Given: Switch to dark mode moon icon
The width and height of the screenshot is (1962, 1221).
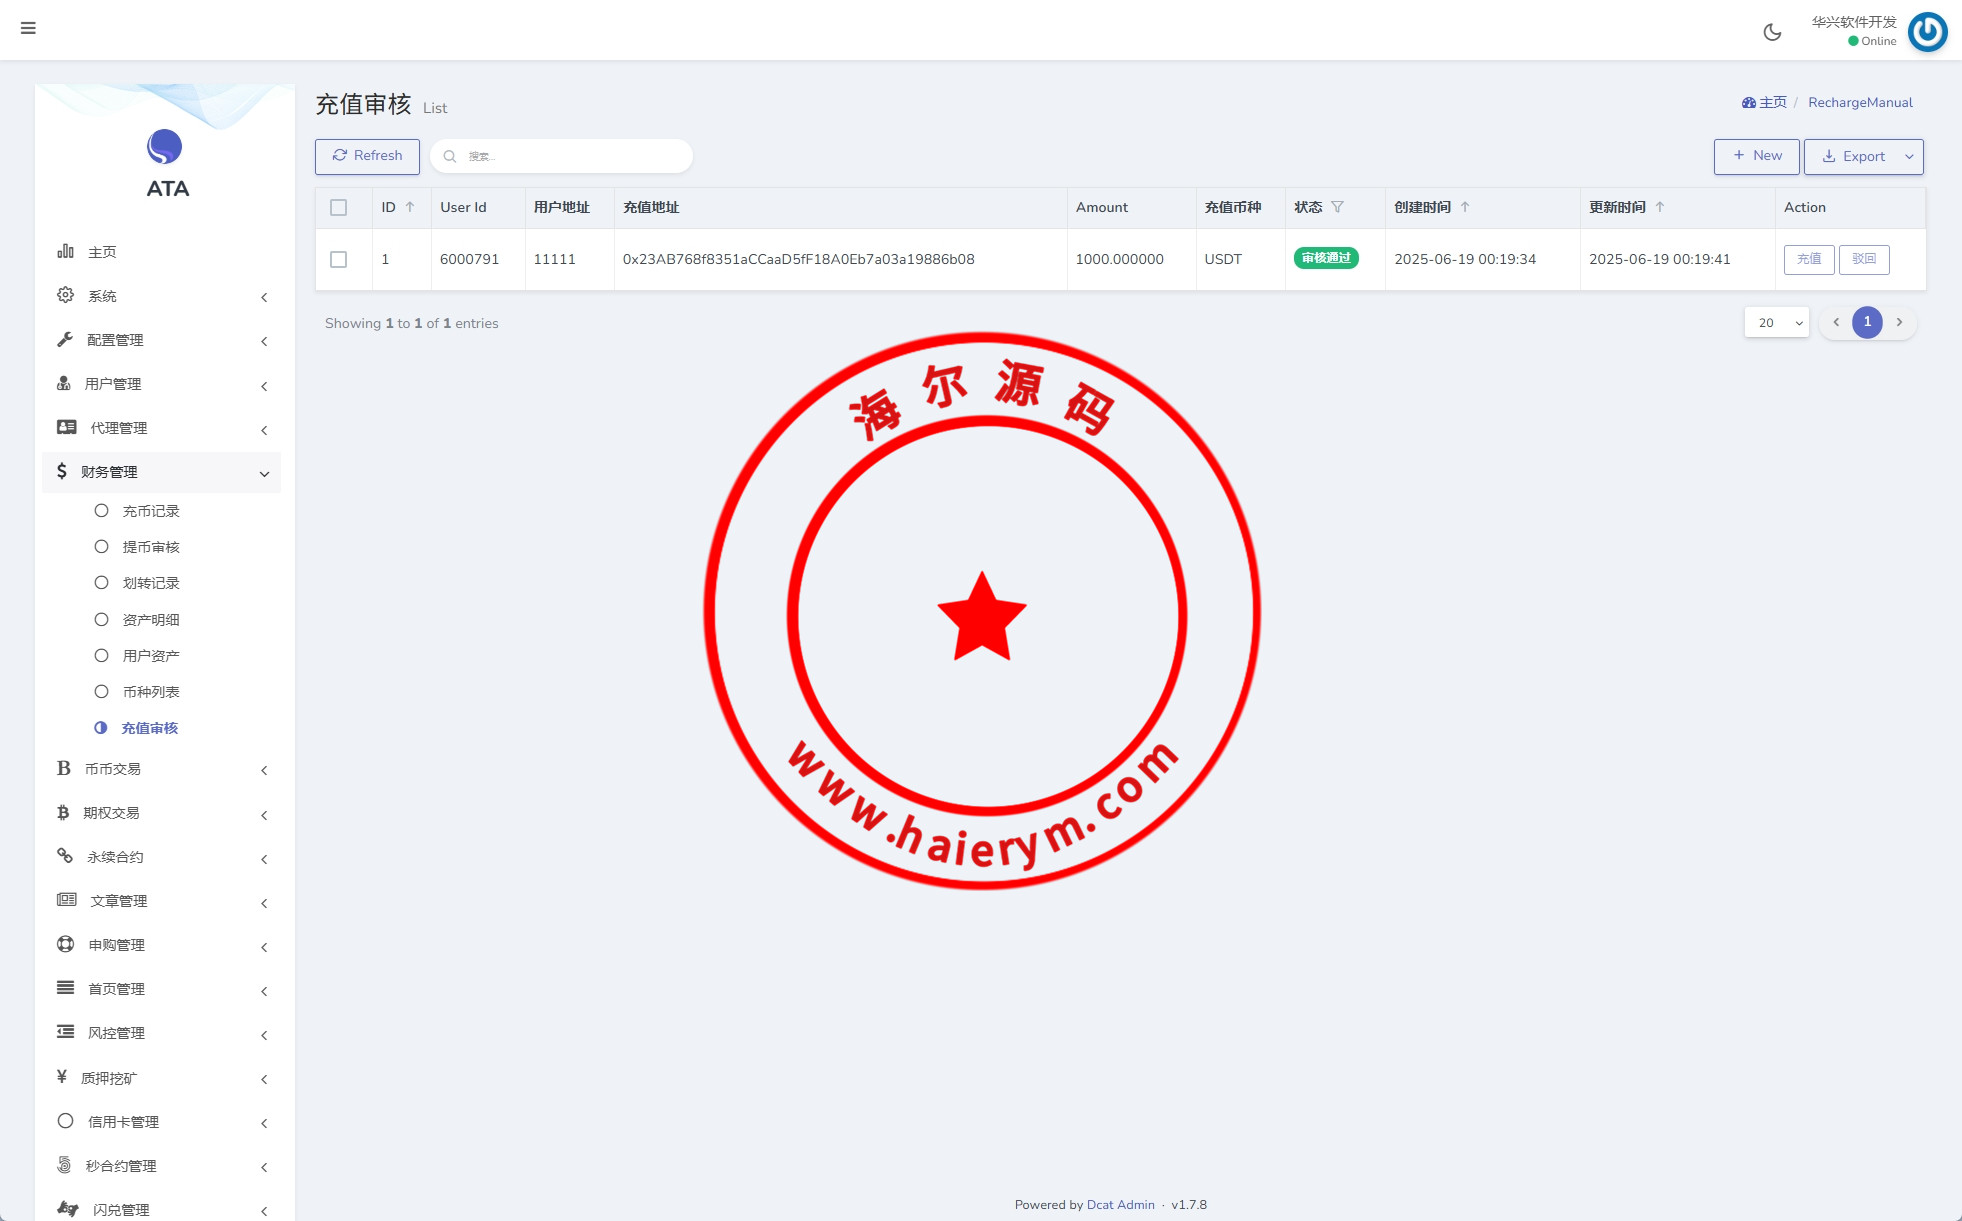Looking at the screenshot, I should [x=1772, y=32].
